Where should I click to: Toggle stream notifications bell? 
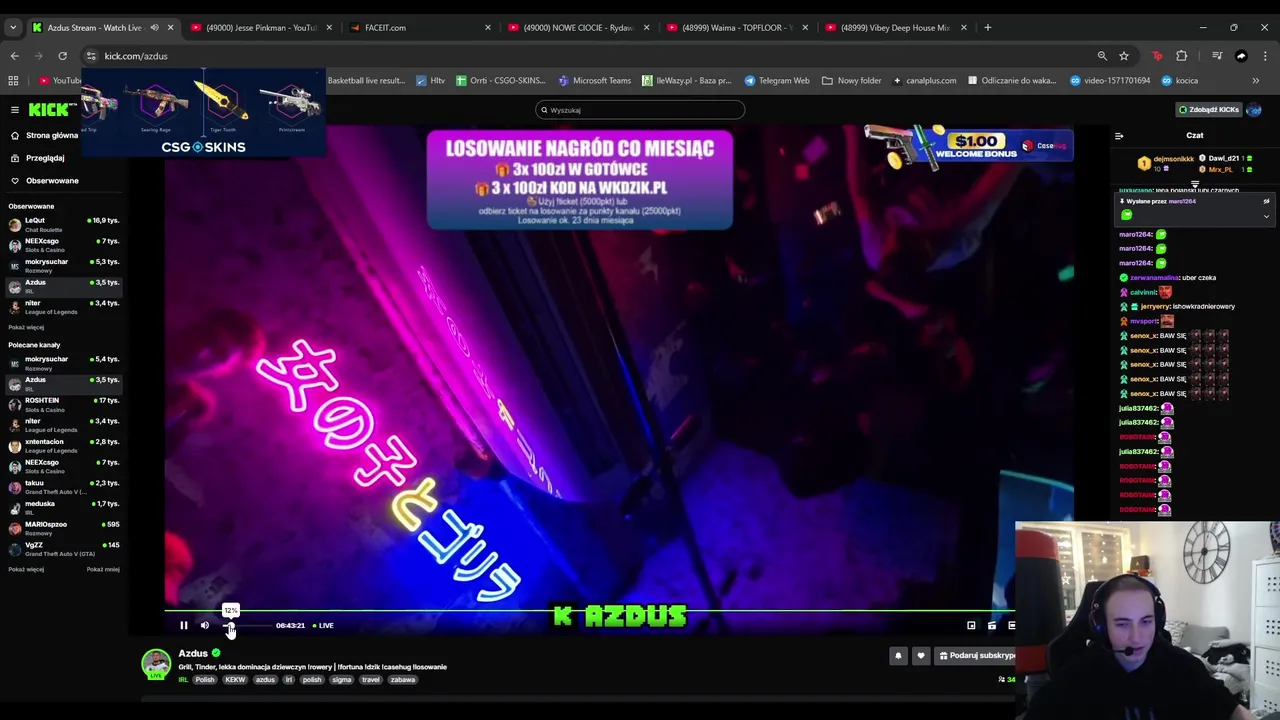click(x=898, y=656)
